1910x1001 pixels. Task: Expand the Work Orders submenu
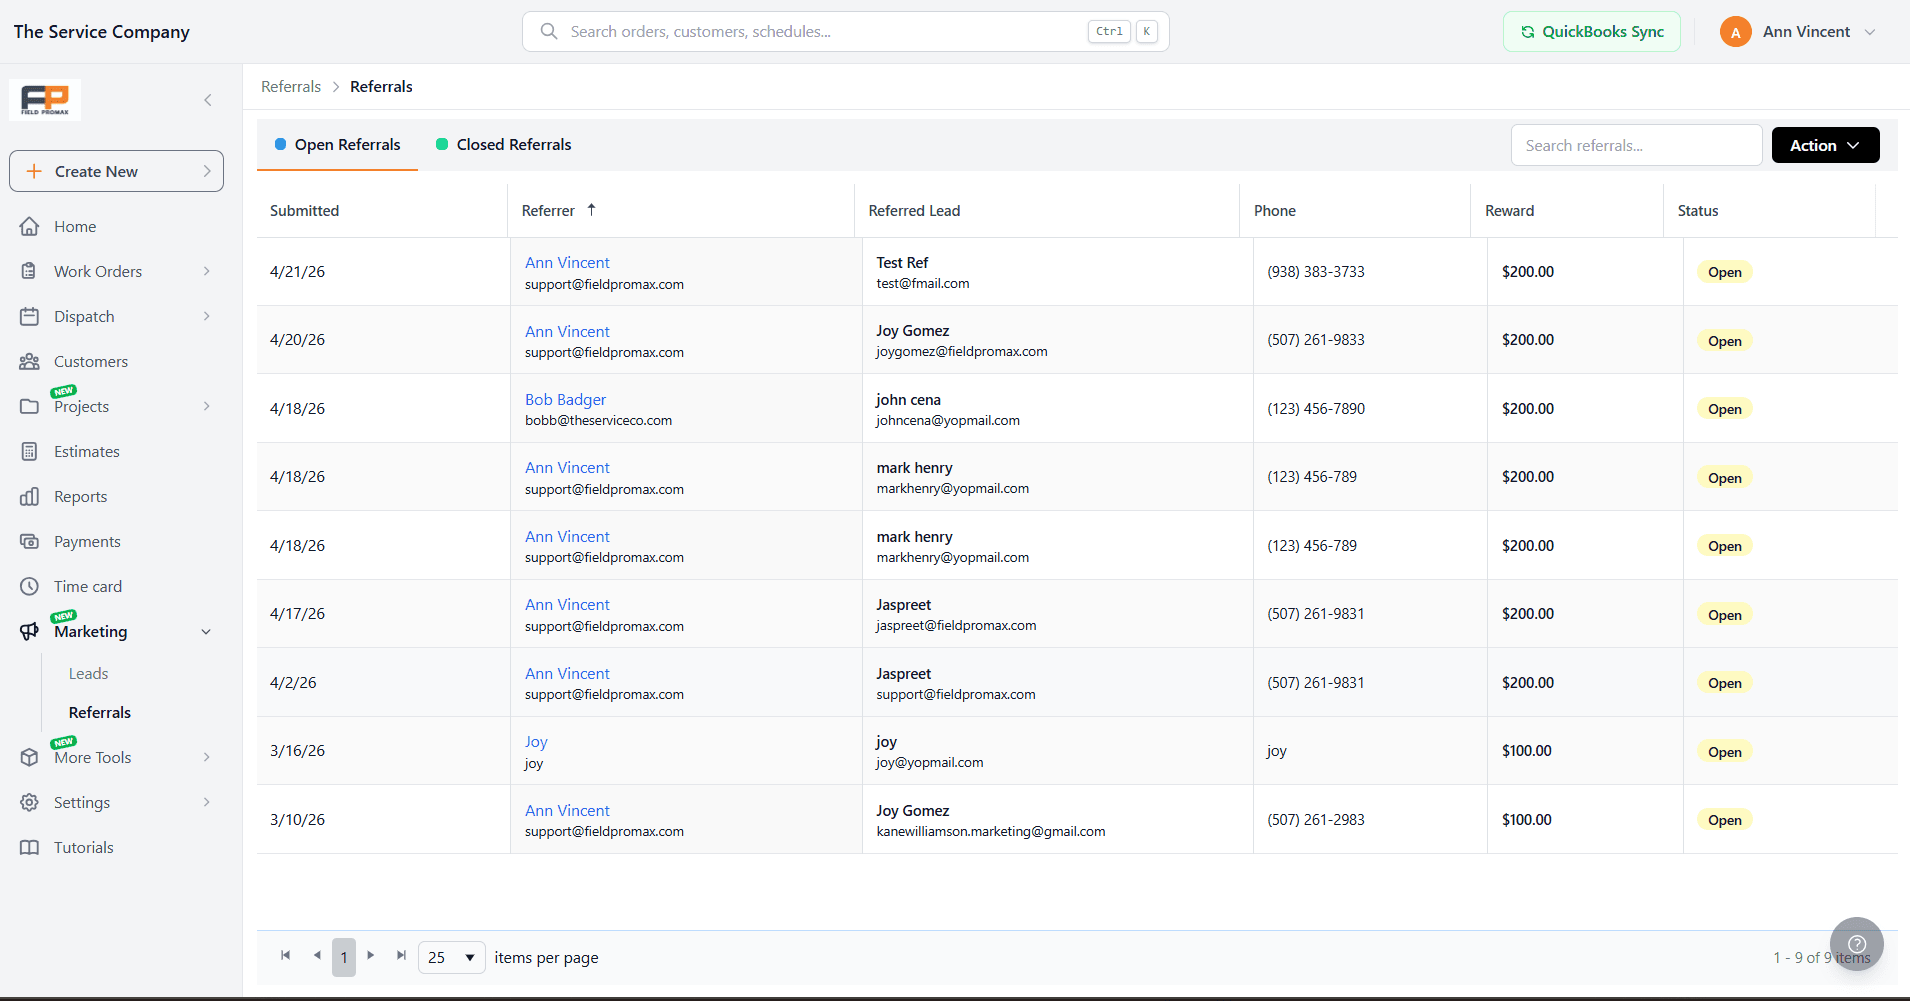(207, 272)
